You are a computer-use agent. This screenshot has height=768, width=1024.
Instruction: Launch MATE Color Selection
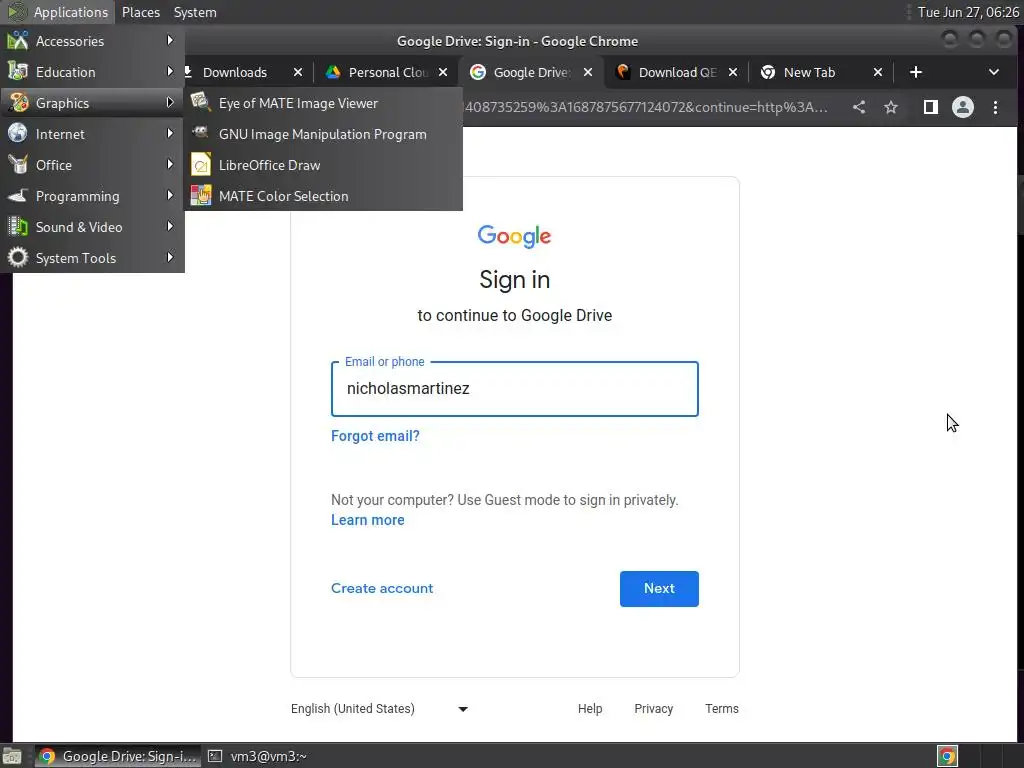click(323, 196)
